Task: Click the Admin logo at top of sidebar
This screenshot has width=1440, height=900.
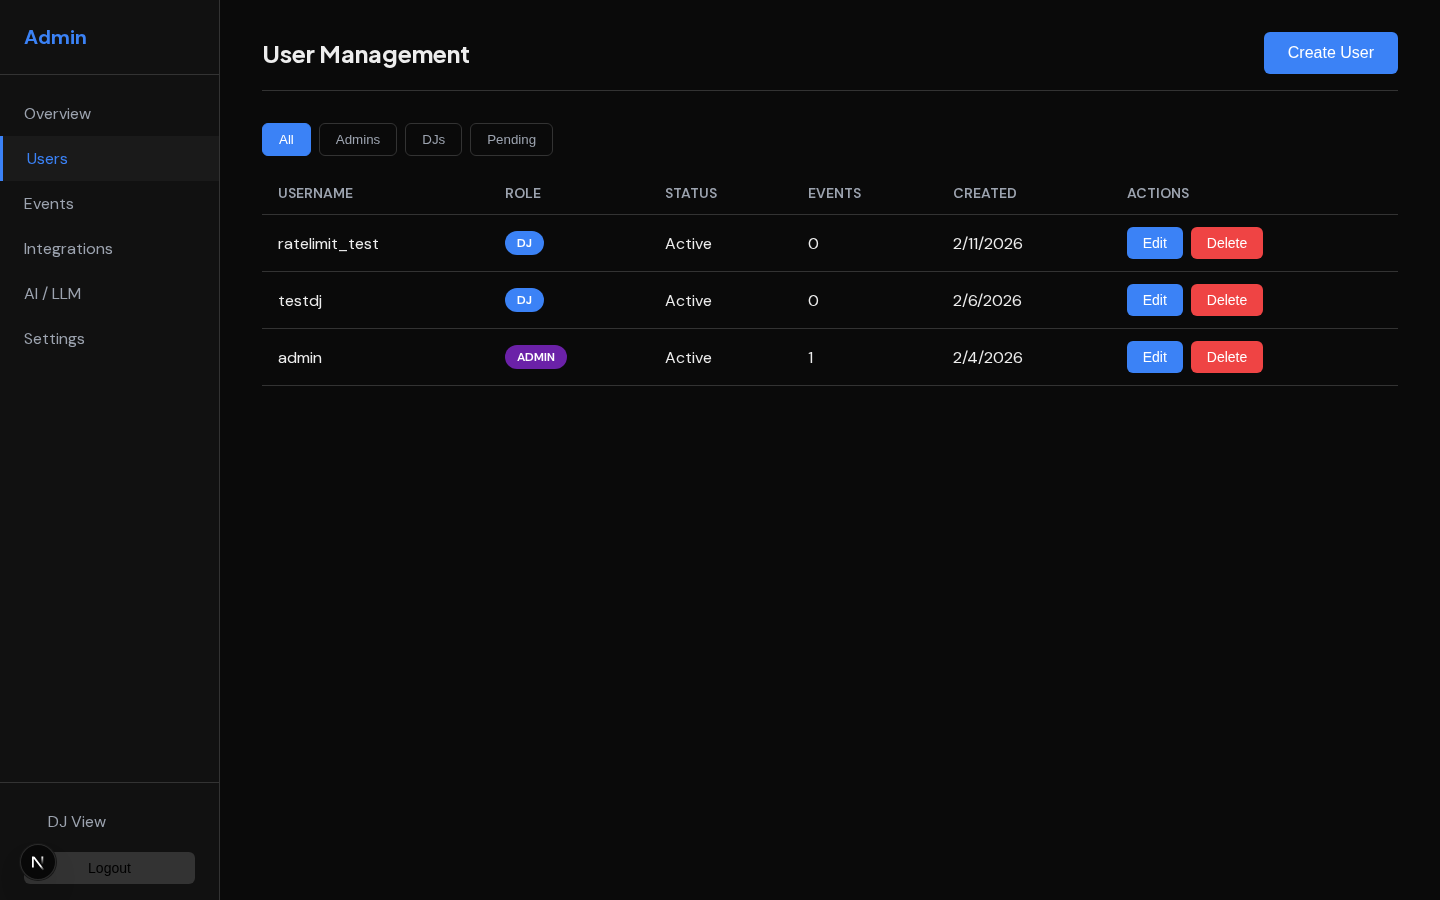Action: pyautogui.click(x=55, y=37)
